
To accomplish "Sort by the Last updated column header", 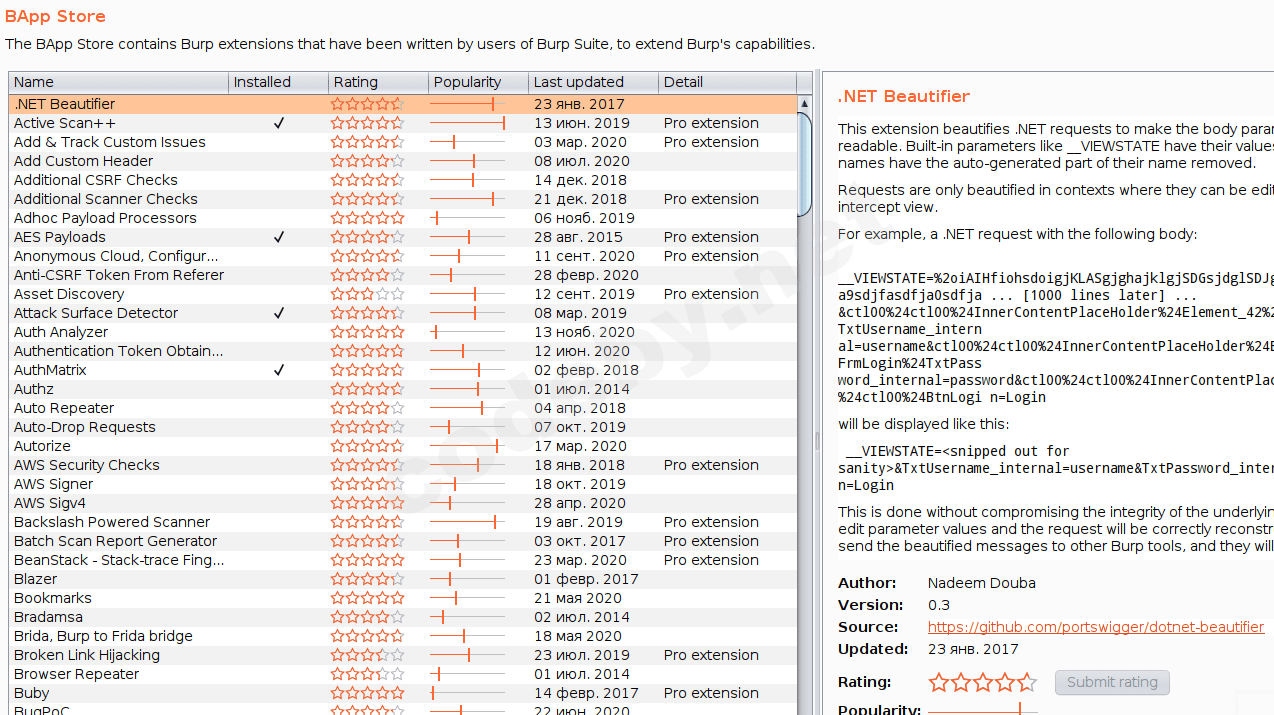I will tap(593, 82).
